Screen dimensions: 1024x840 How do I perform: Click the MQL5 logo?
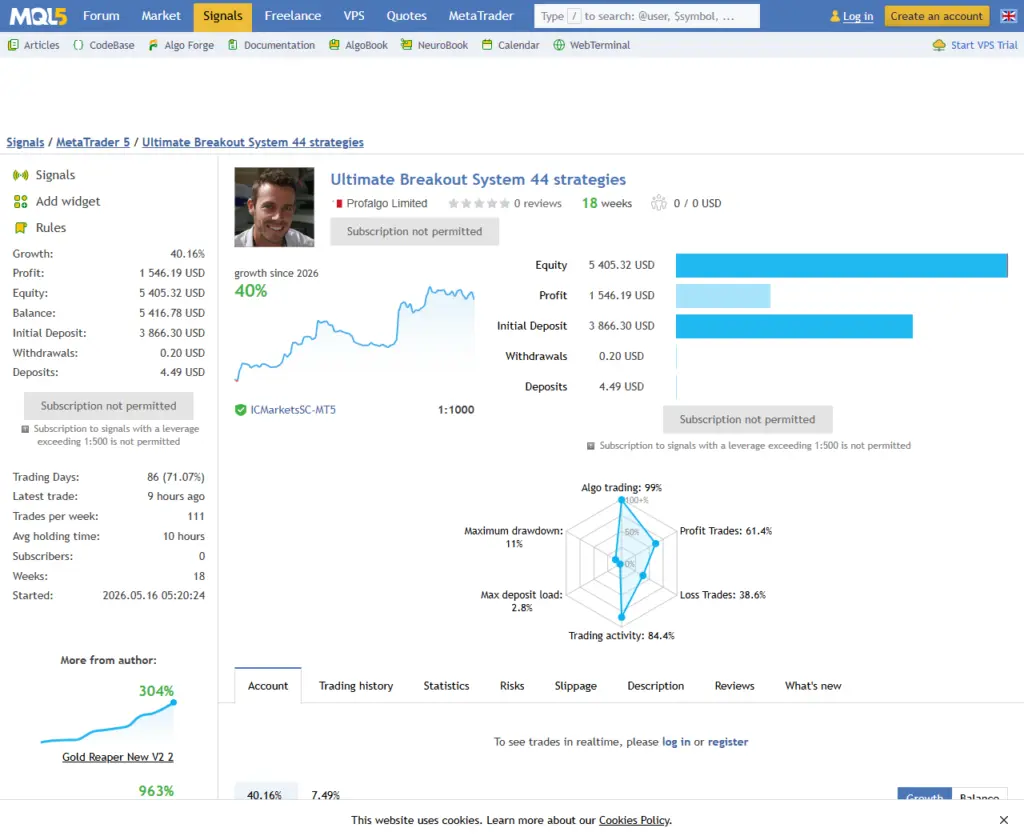coord(38,16)
